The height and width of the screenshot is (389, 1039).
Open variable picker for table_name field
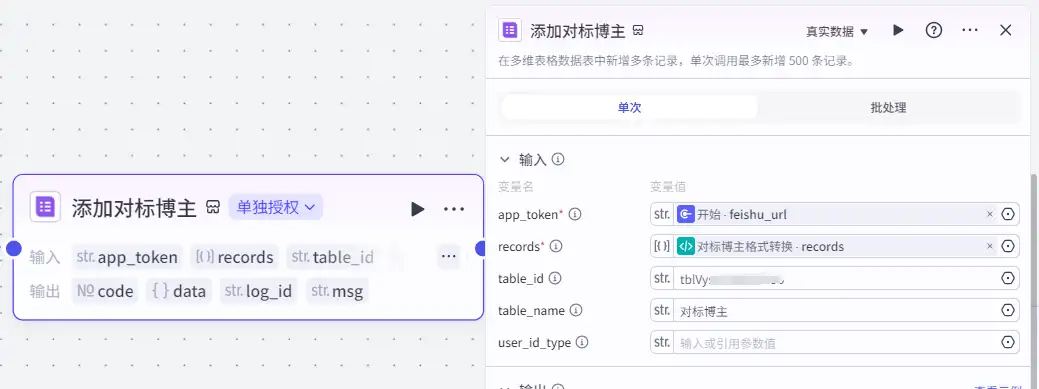pyautogui.click(x=1008, y=310)
